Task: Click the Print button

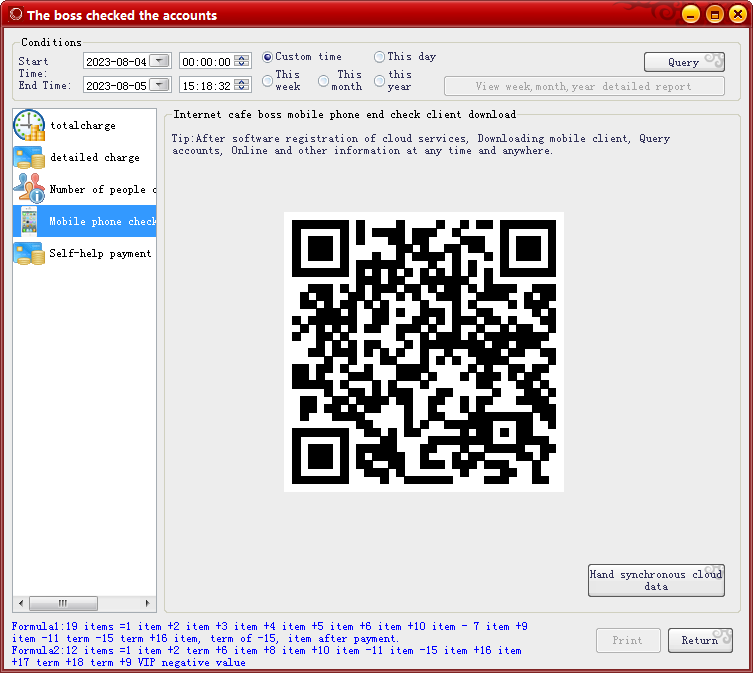Action: [x=628, y=640]
